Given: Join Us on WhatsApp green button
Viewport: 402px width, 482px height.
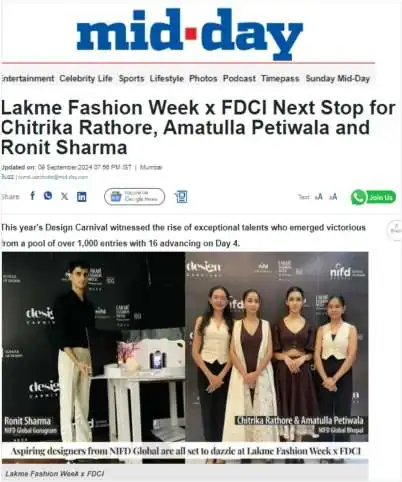Looking at the screenshot, I should (x=373, y=197).
